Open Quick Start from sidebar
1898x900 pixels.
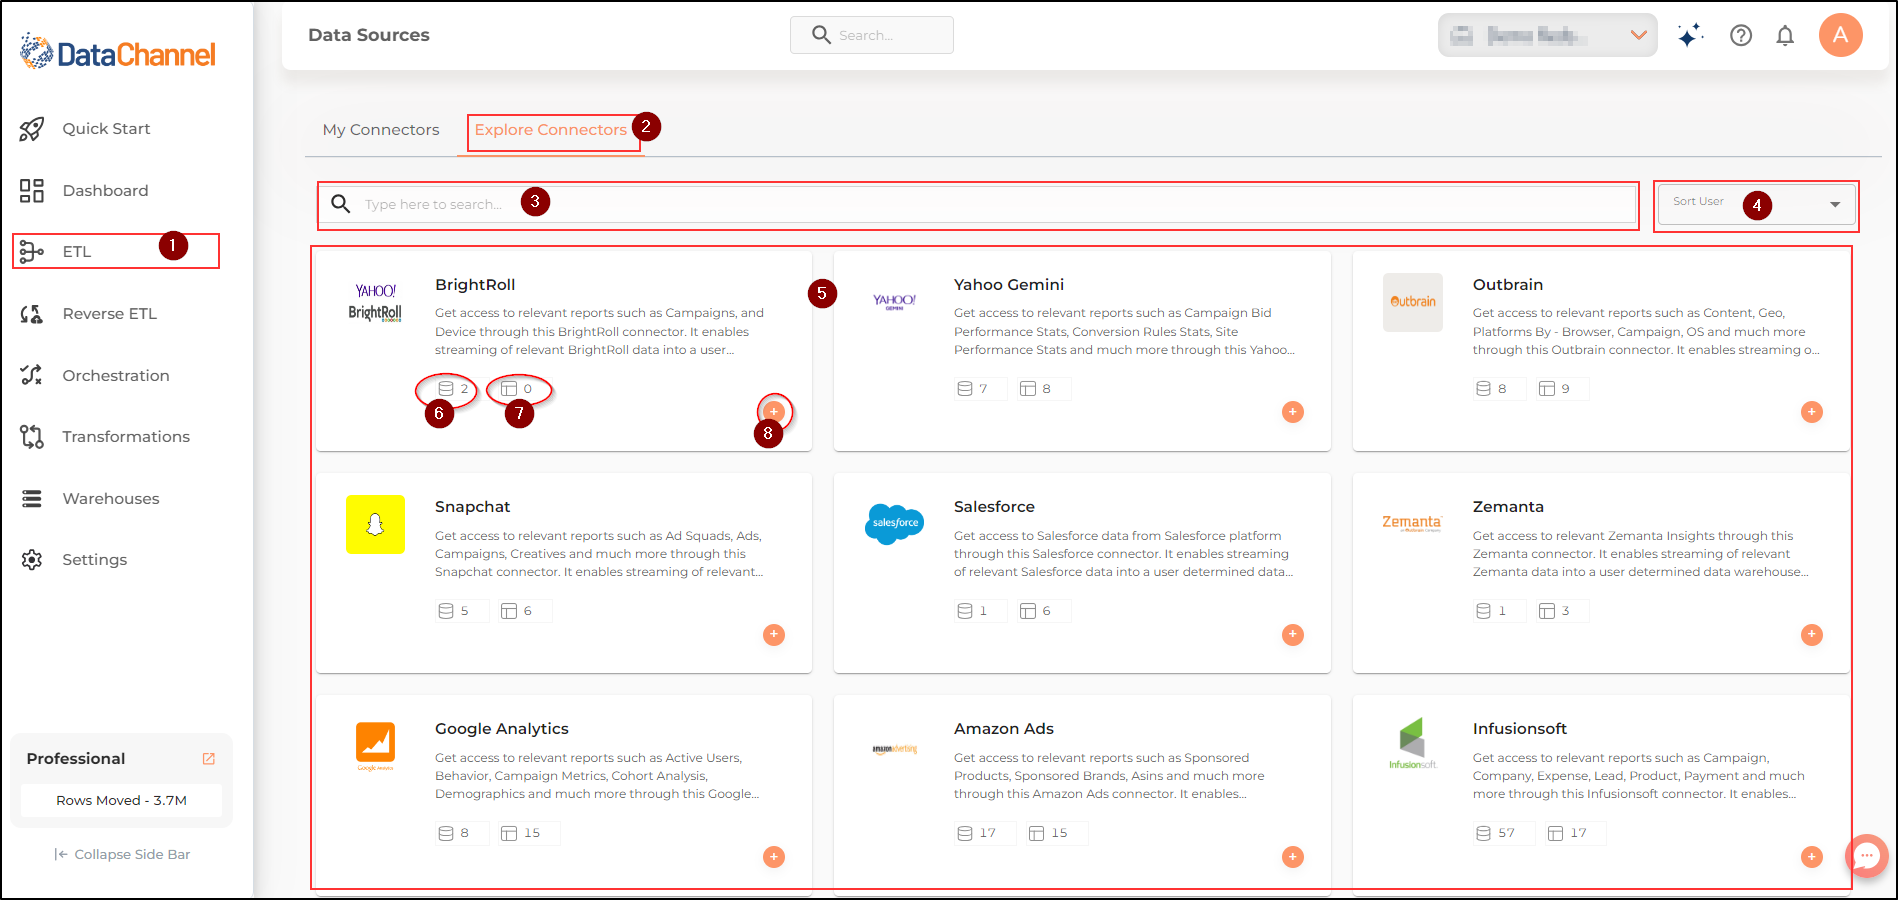tap(85, 129)
